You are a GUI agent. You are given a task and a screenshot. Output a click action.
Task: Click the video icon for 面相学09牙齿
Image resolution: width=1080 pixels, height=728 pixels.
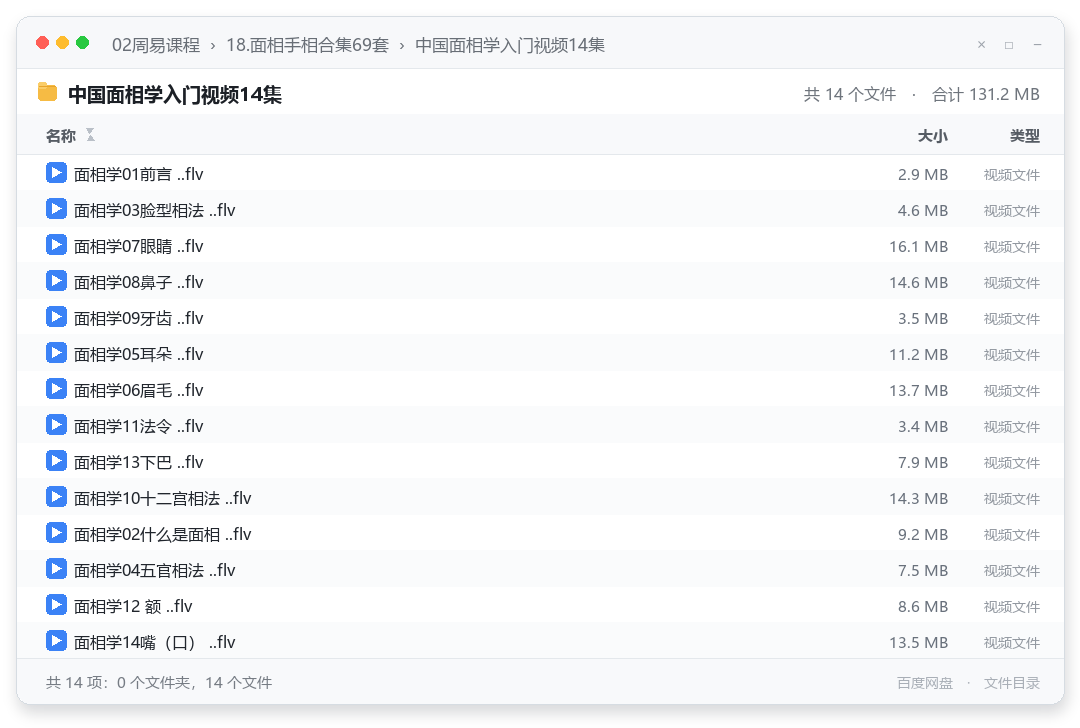pos(56,317)
